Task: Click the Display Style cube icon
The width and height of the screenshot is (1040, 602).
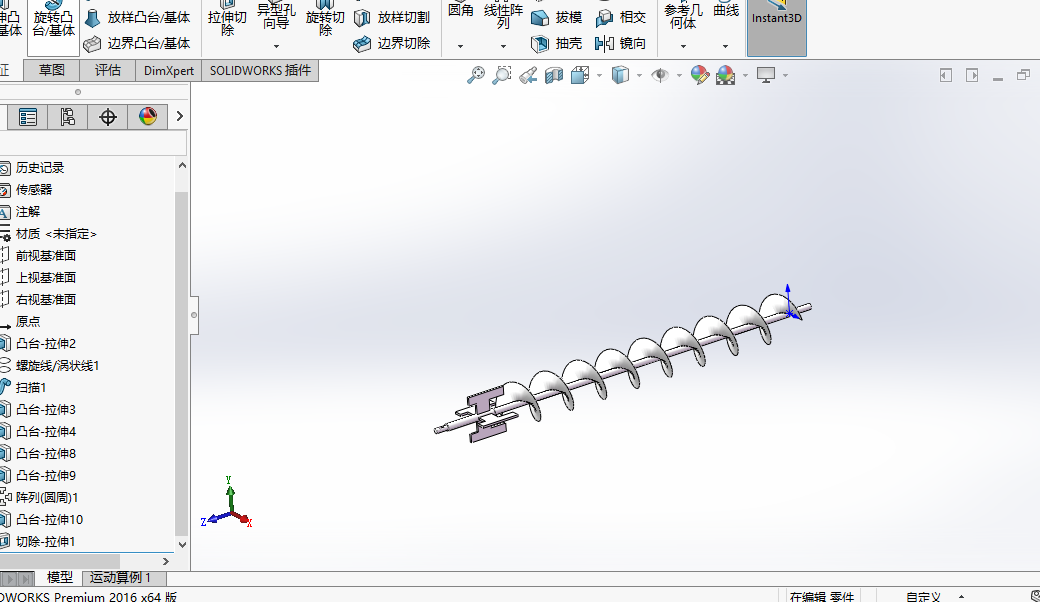Action: pos(620,75)
